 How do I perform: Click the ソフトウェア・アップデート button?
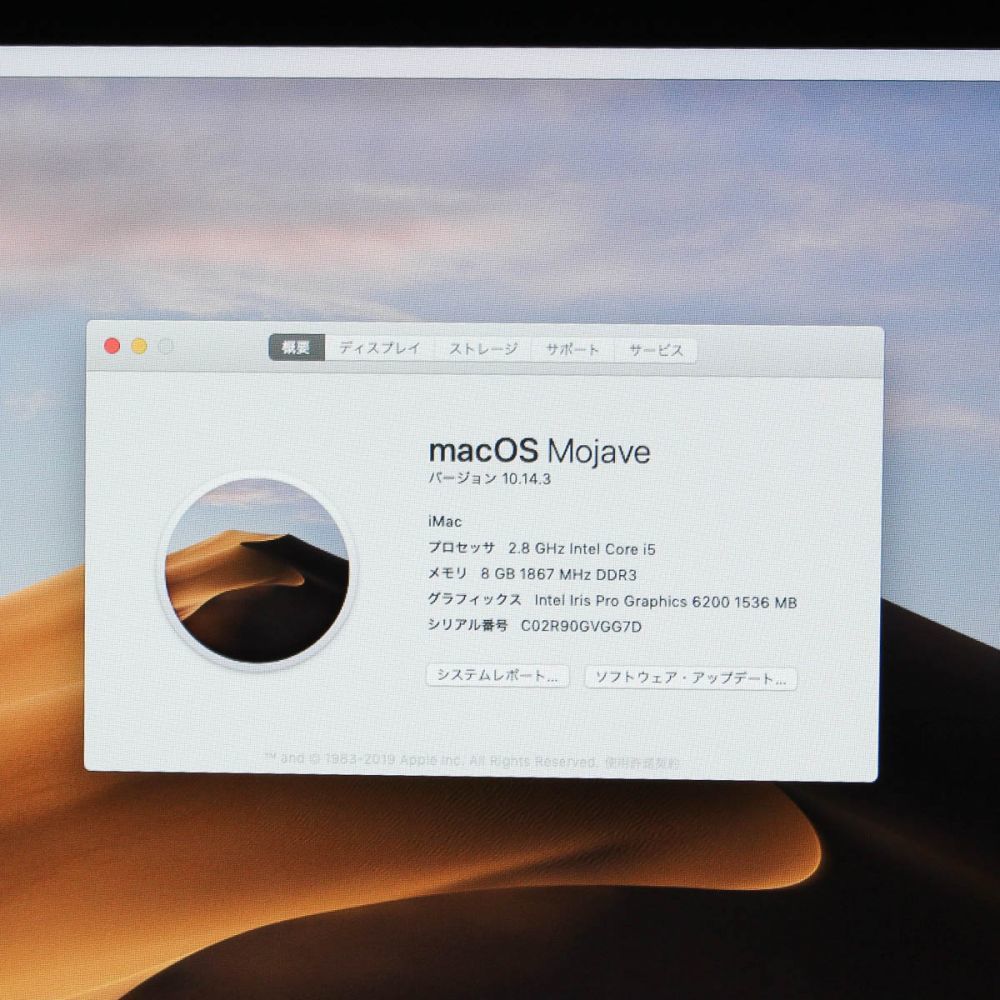pos(691,678)
